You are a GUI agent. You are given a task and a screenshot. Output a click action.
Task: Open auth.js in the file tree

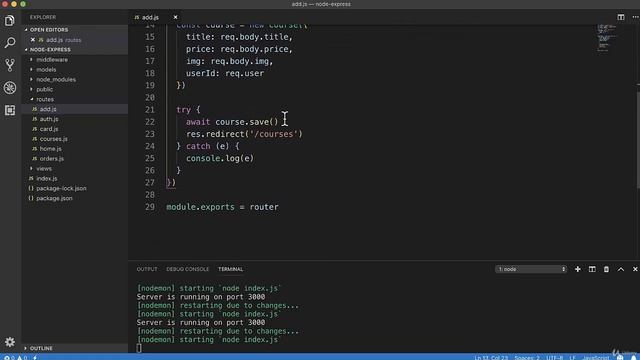pos(49,119)
